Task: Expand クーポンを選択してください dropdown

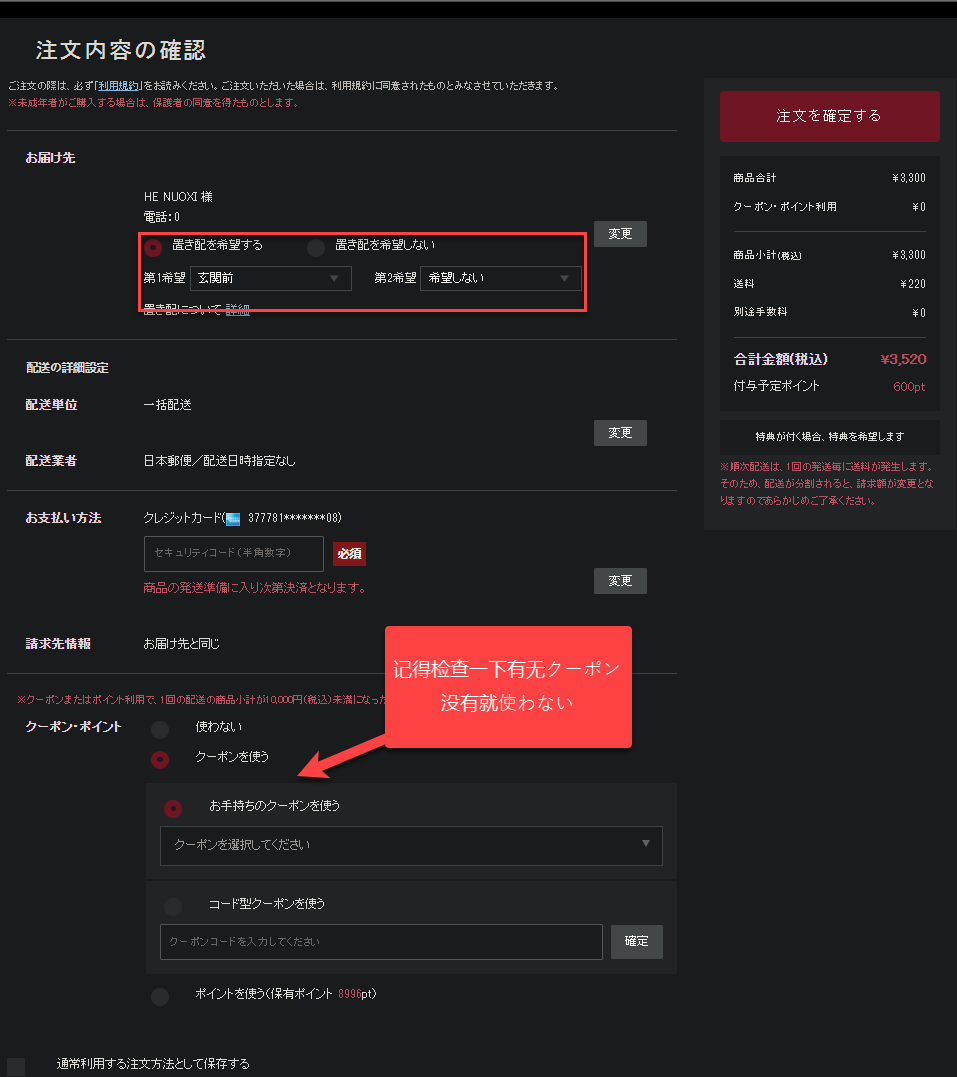Action: click(411, 846)
